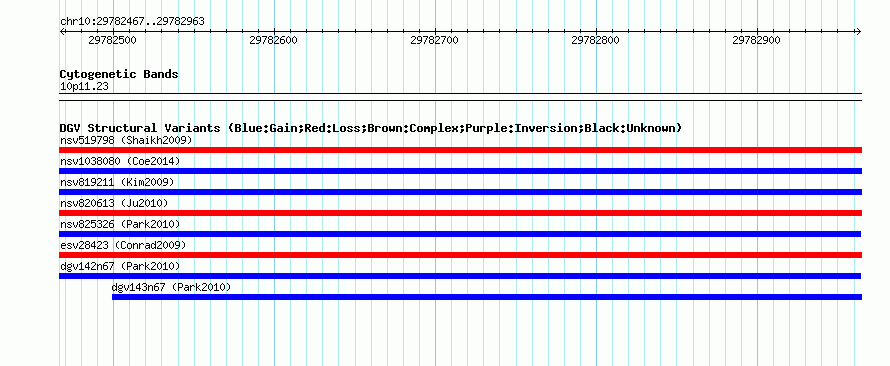Open variant label nsv819211 (Kim2009)
Image resolution: width=890 pixels, height=366 pixels.
[117, 182]
